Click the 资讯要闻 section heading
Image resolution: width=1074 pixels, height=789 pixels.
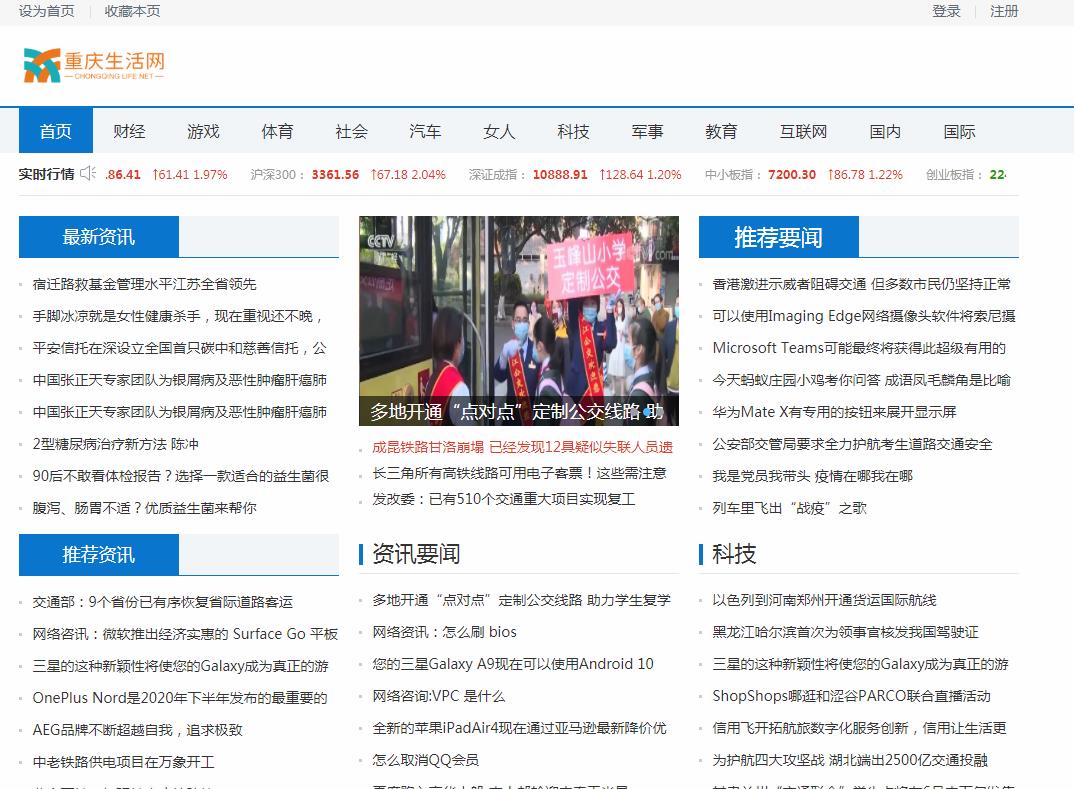416,553
